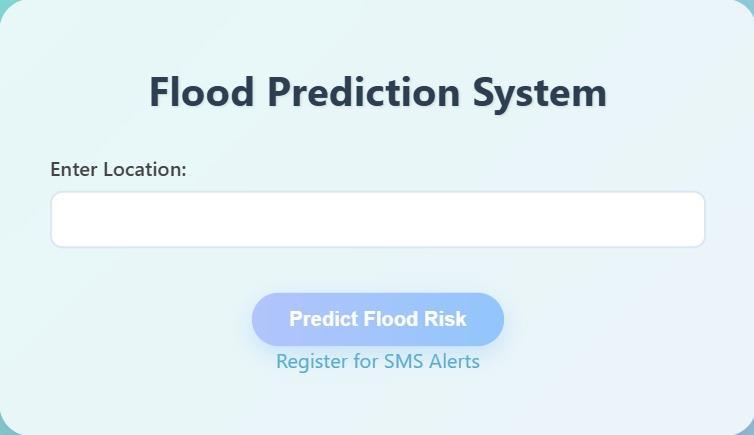The image size is (754, 435).
Task: Choose Register for SMS Alerts text link
Action: point(377,362)
